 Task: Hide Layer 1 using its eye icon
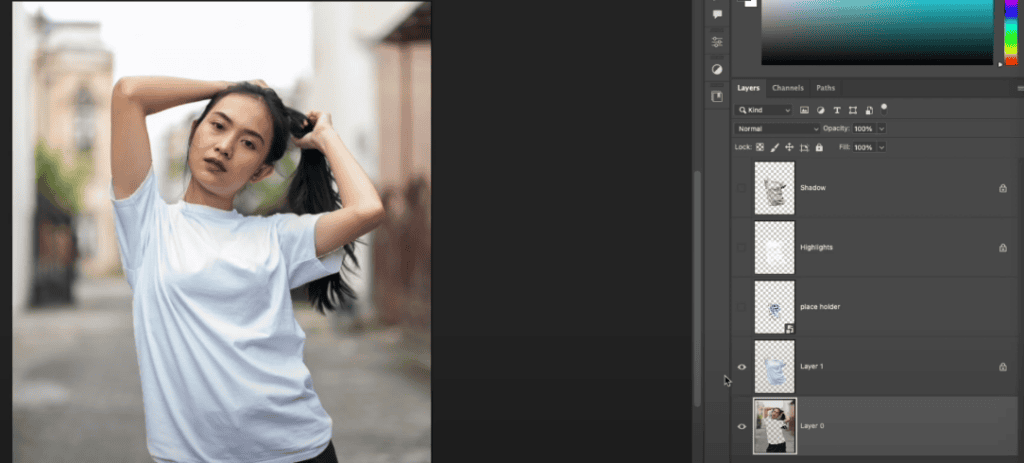[x=741, y=367]
